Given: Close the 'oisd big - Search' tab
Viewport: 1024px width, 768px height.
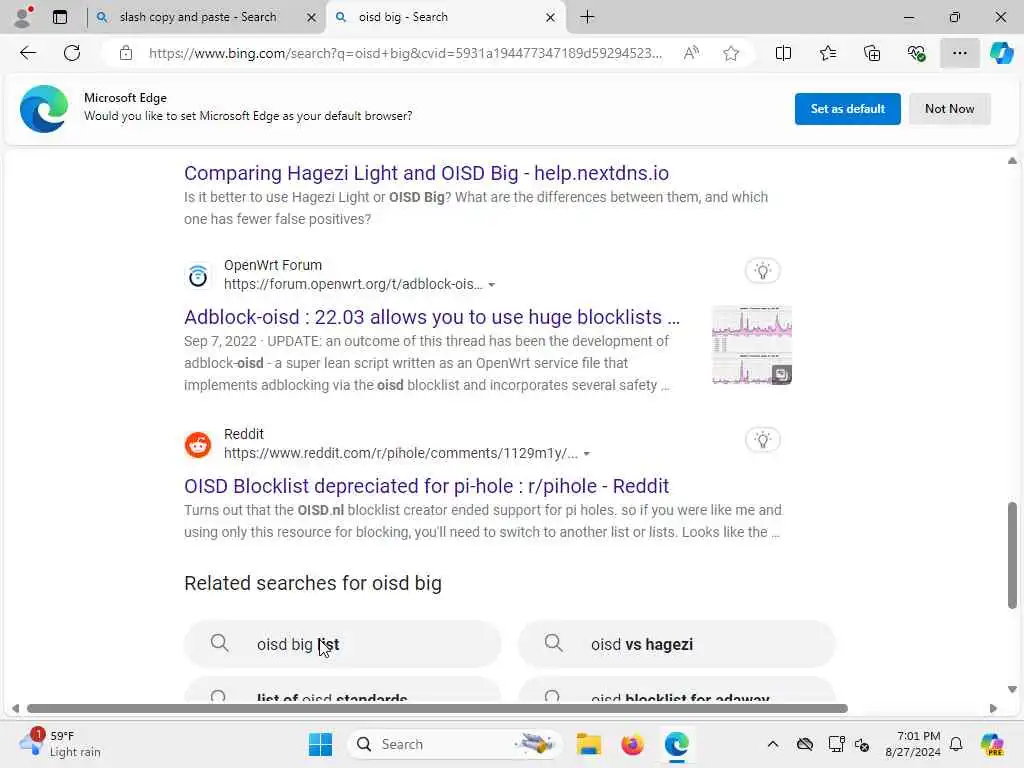Looking at the screenshot, I should pos(551,18).
